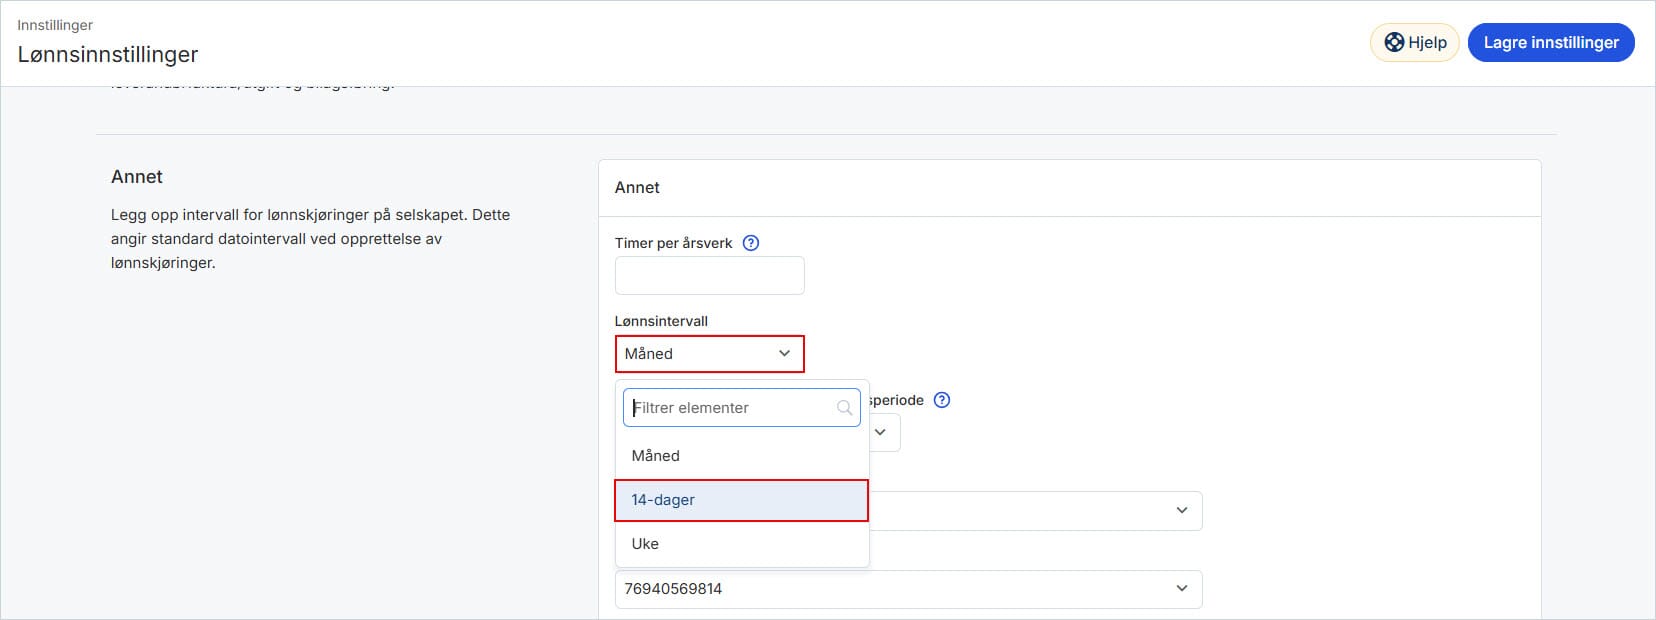Select Måned from the interval list
Viewport: 1656px width, 620px height.
point(742,456)
